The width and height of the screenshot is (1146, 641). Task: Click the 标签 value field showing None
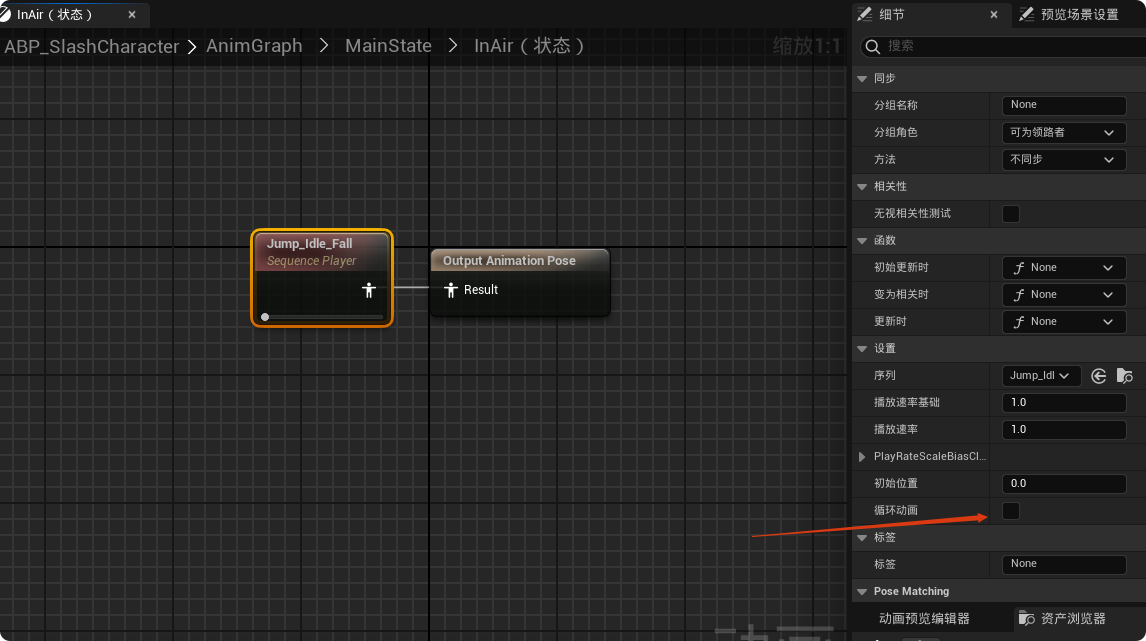(x=1063, y=564)
